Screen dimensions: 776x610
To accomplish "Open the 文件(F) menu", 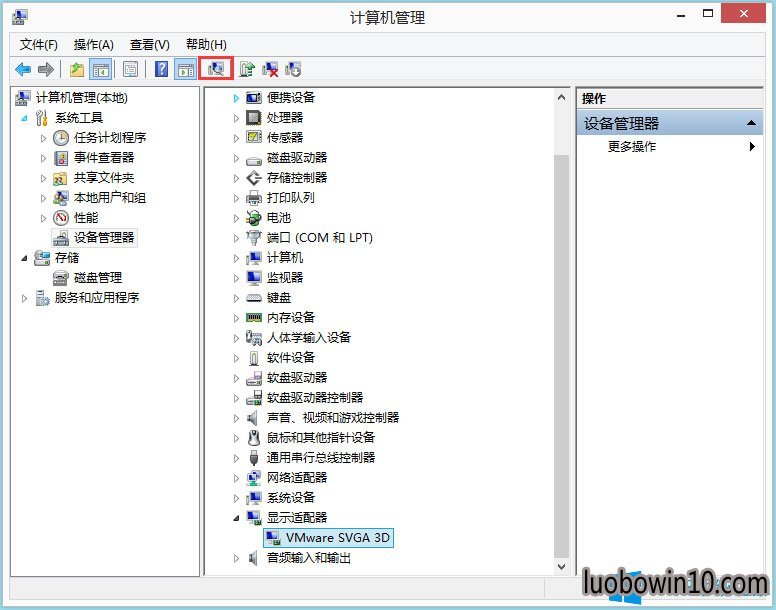I will pos(39,45).
